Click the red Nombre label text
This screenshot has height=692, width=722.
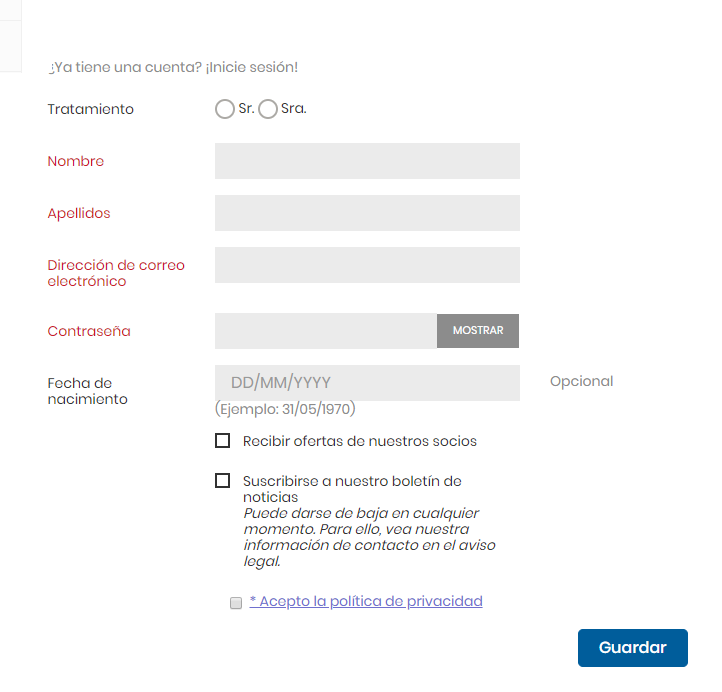pyautogui.click(x=76, y=161)
